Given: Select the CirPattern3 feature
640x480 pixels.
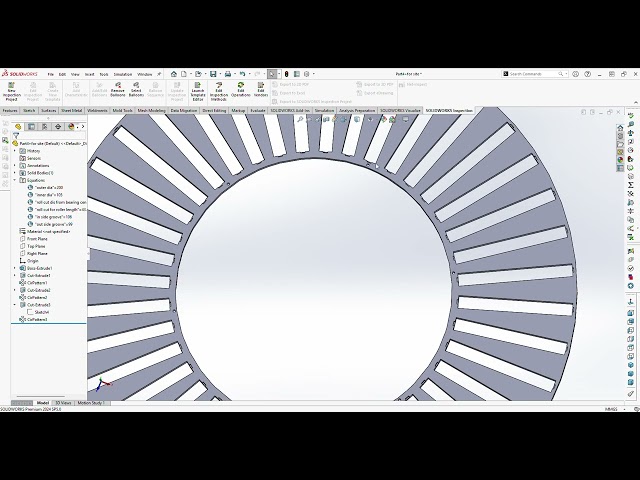Looking at the screenshot, I should click(x=33, y=320).
